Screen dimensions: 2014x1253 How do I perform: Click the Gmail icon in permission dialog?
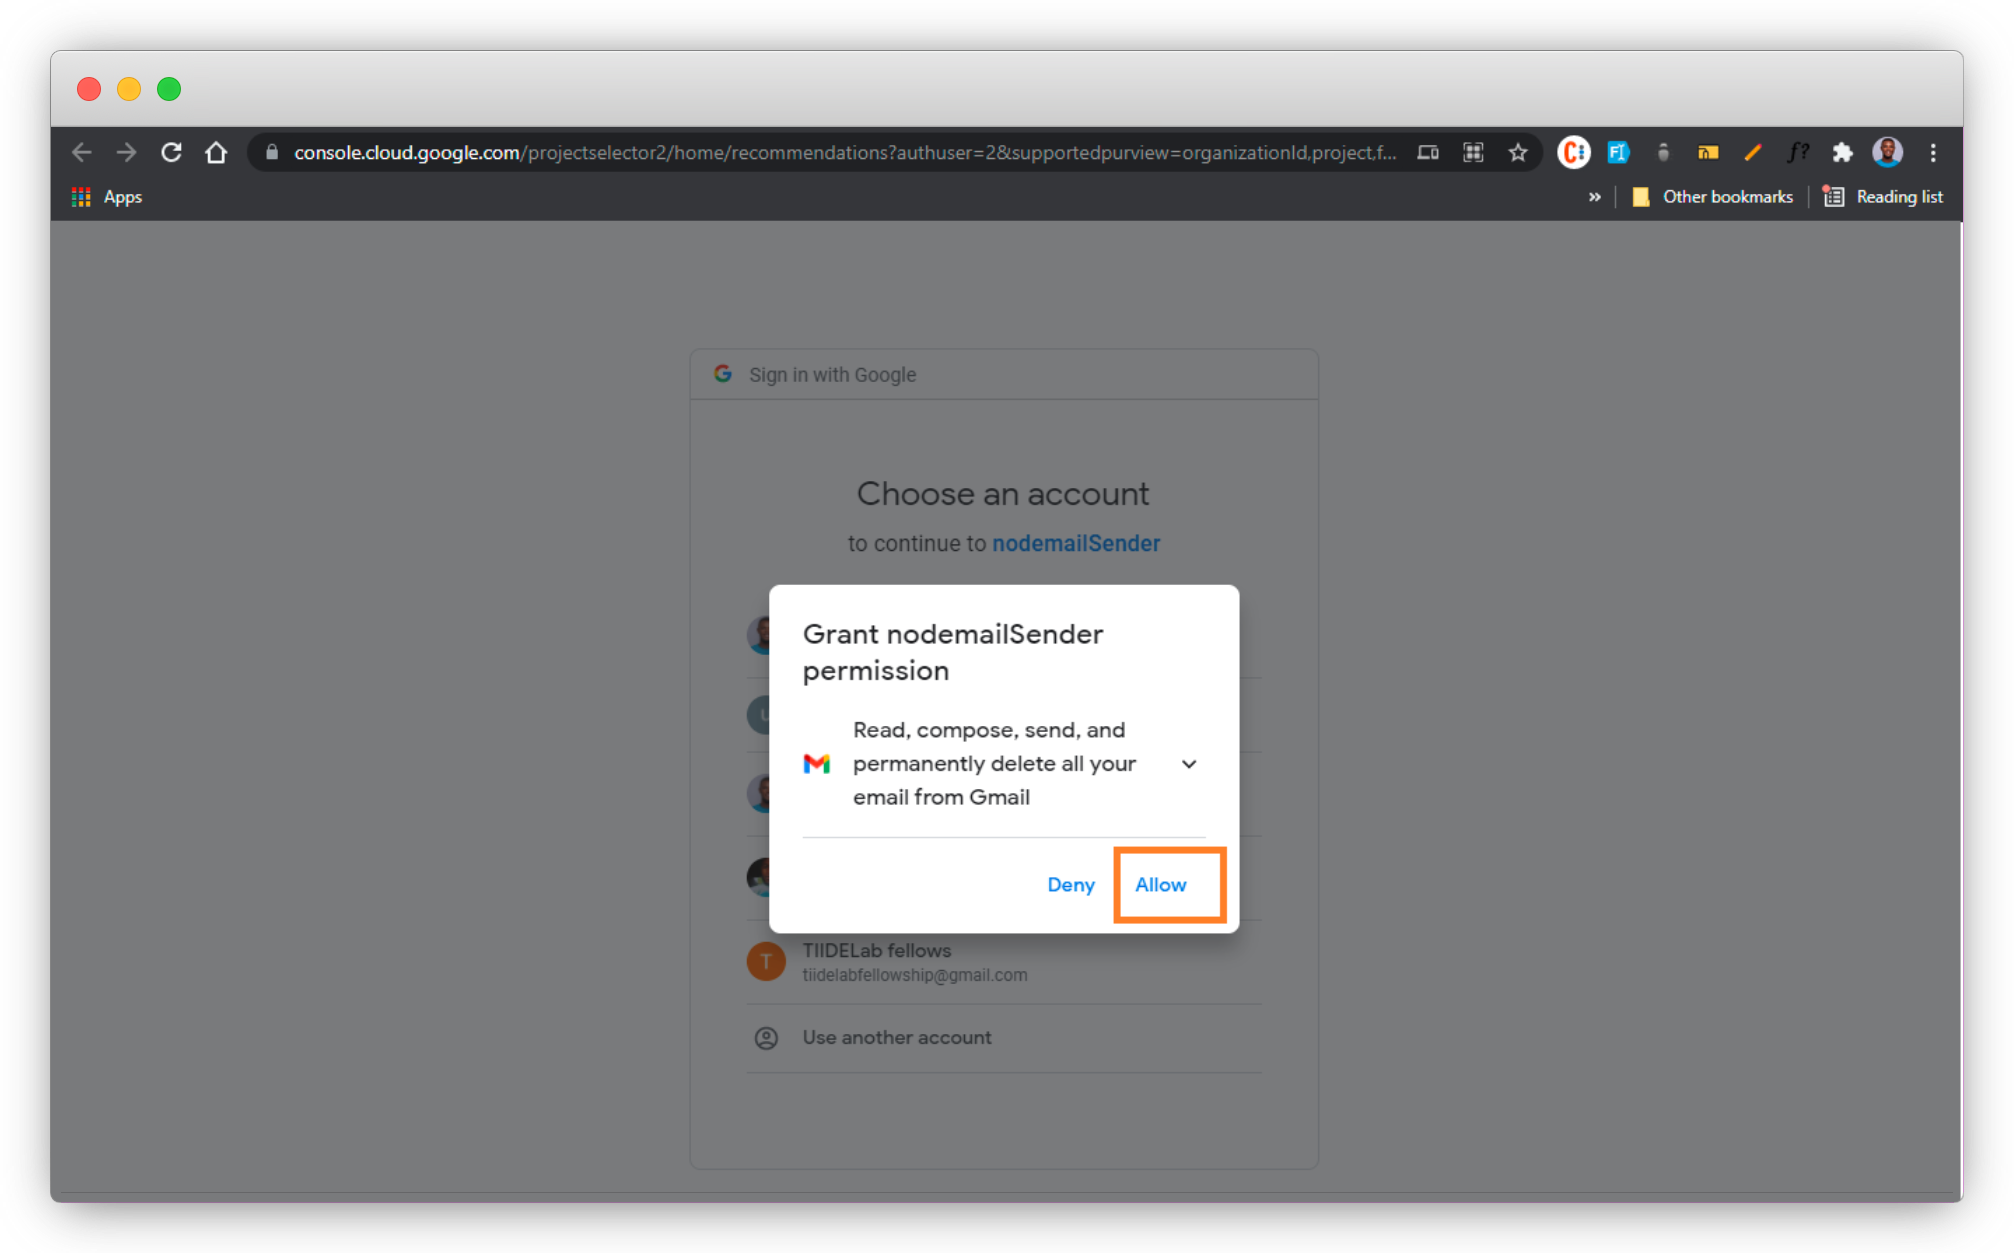(x=817, y=764)
